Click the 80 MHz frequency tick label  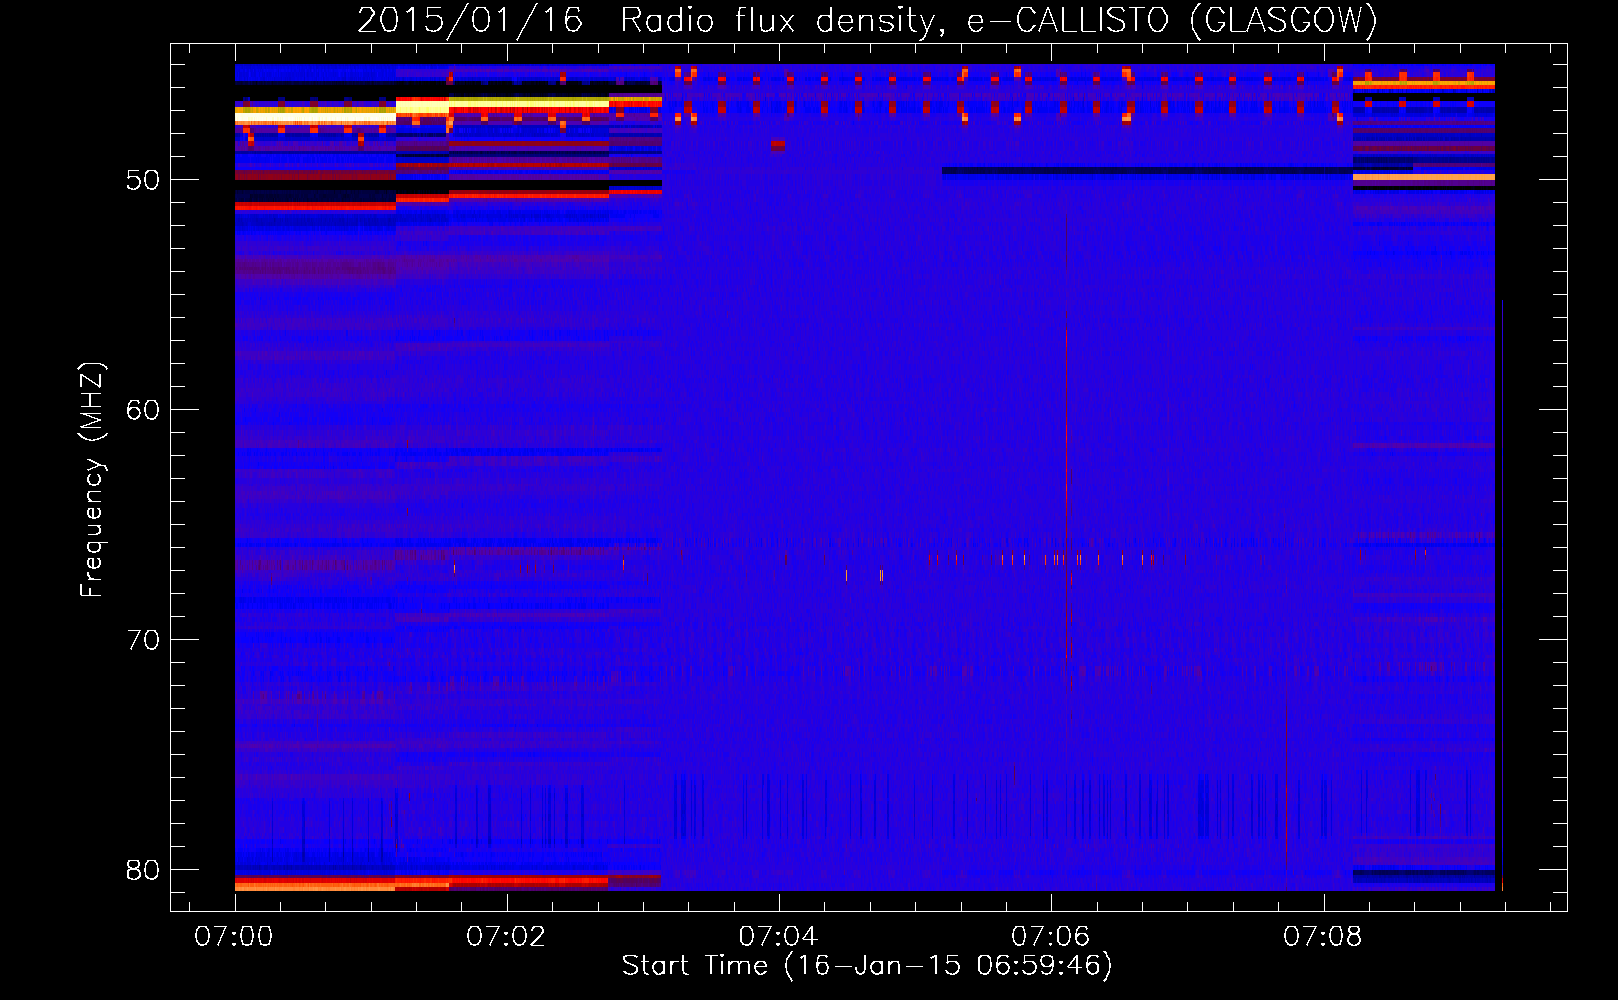[x=143, y=870]
